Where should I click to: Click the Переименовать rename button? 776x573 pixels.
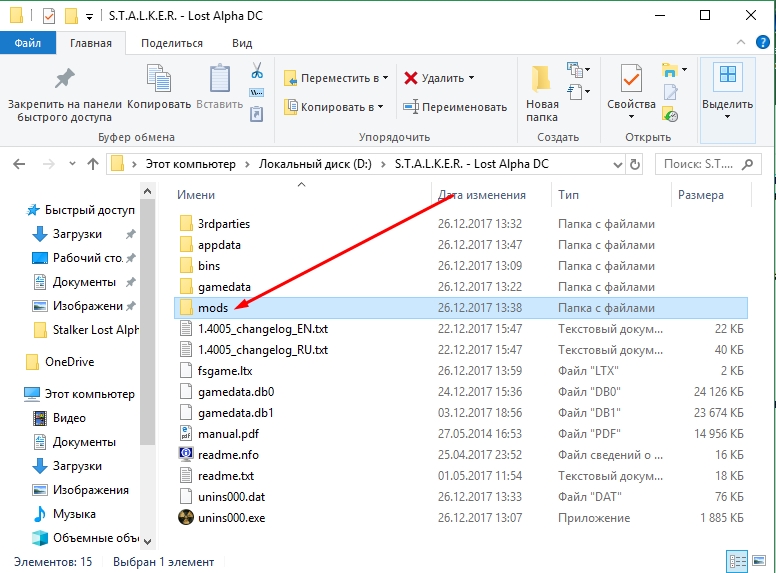(455, 107)
